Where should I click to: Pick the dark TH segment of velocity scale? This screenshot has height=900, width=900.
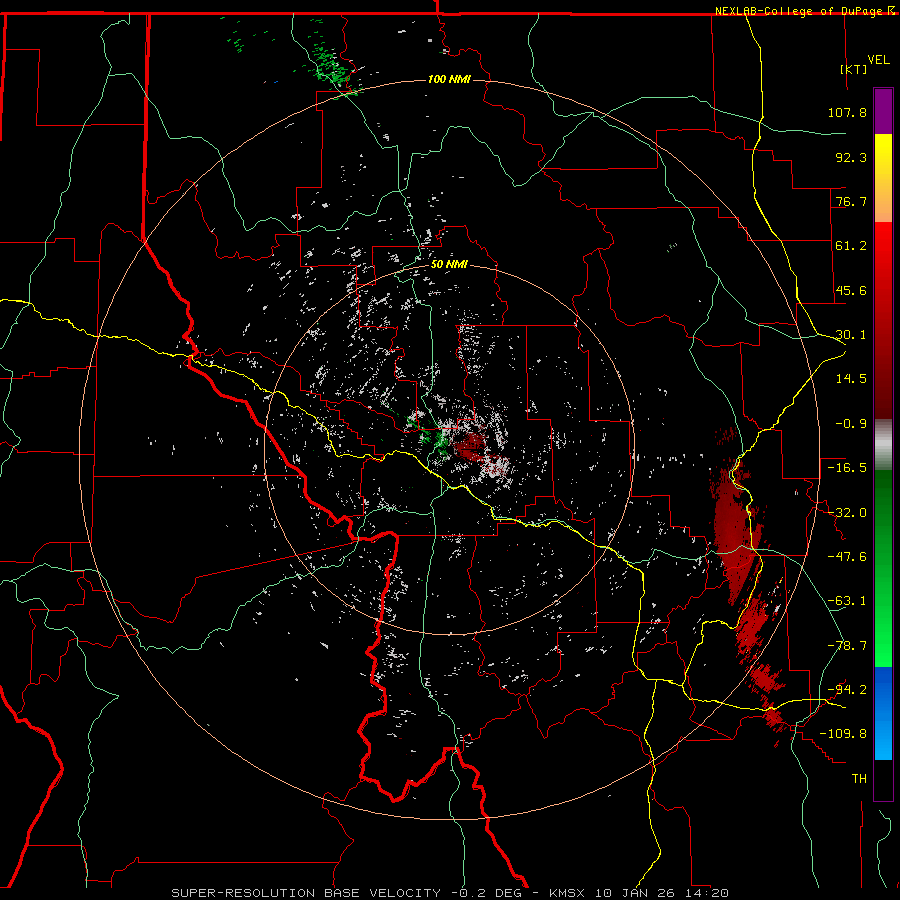883,779
